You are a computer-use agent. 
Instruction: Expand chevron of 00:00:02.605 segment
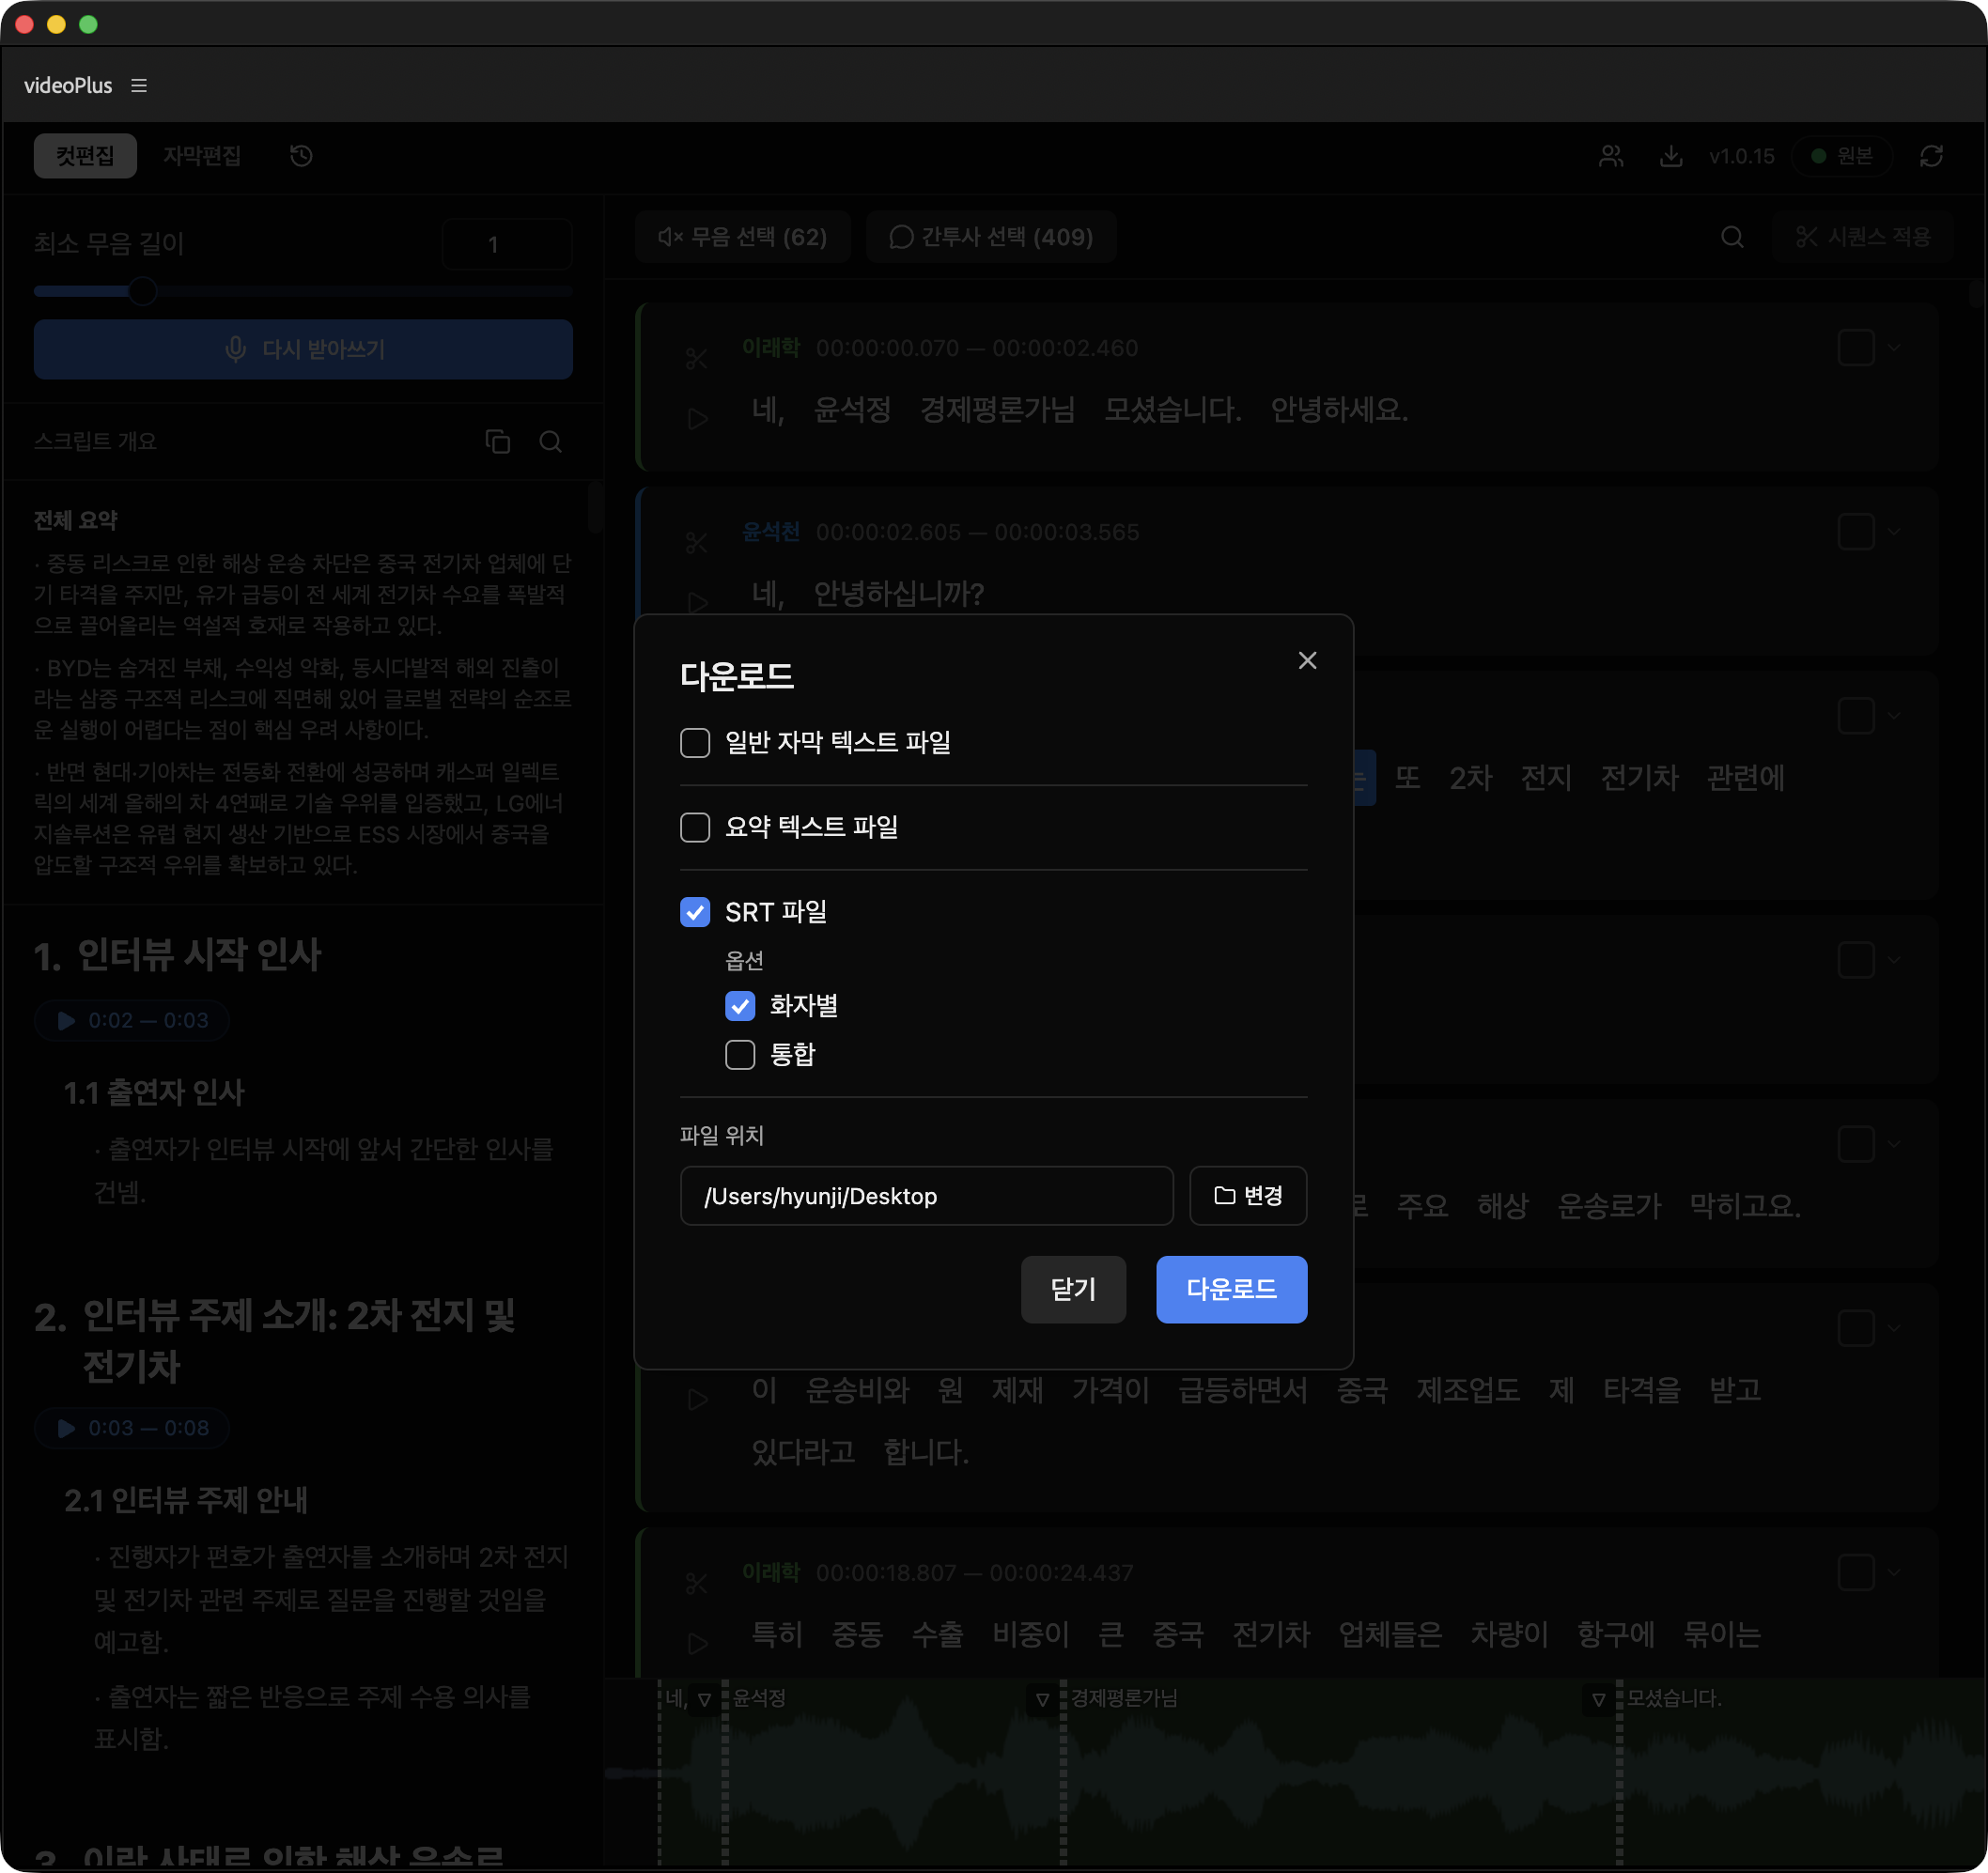coord(1894,532)
